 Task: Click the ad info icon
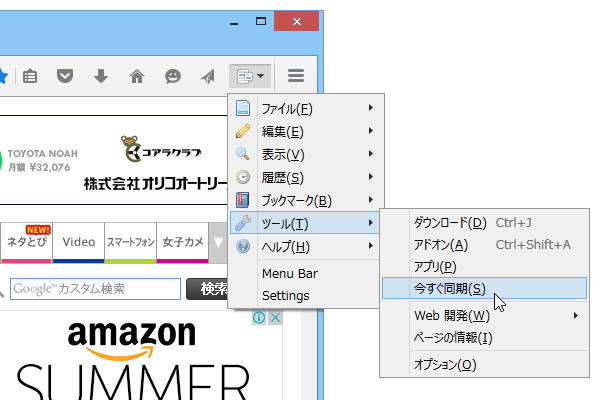click(x=259, y=317)
